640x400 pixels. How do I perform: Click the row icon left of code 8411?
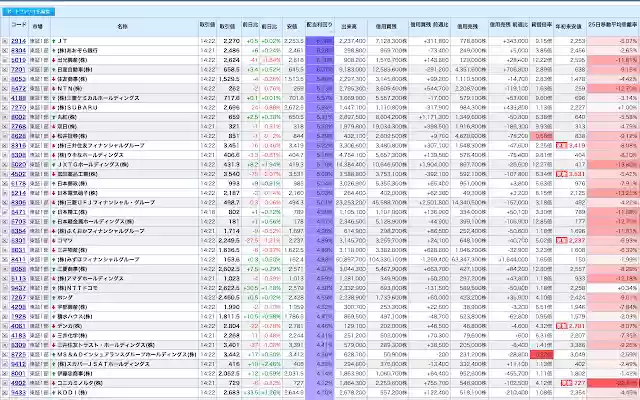pos(5,260)
